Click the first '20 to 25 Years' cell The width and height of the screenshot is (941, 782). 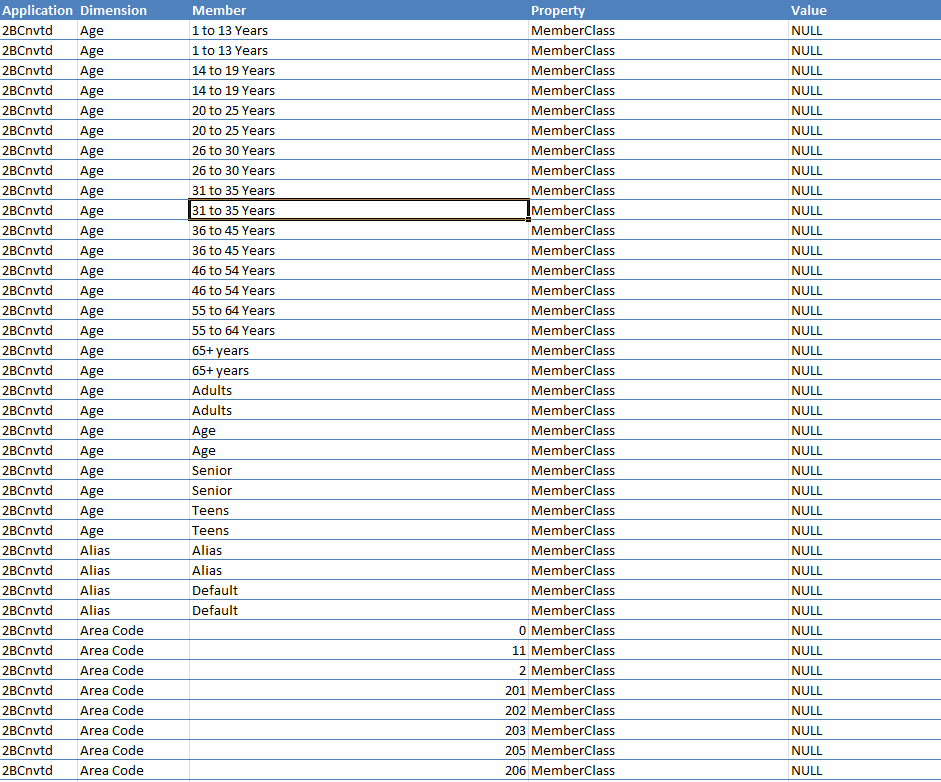coord(359,110)
